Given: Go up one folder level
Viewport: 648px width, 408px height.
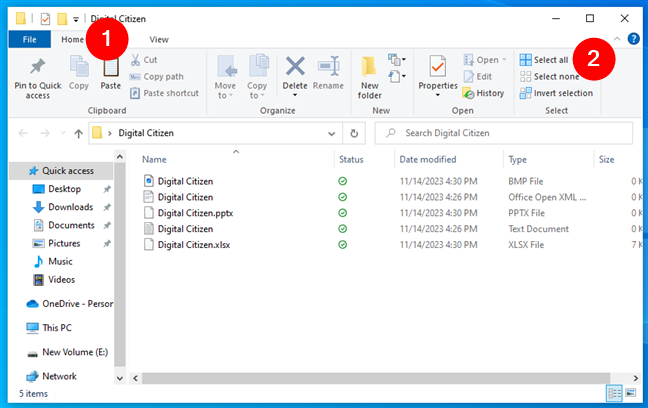Looking at the screenshot, I should pyautogui.click(x=79, y=133).
